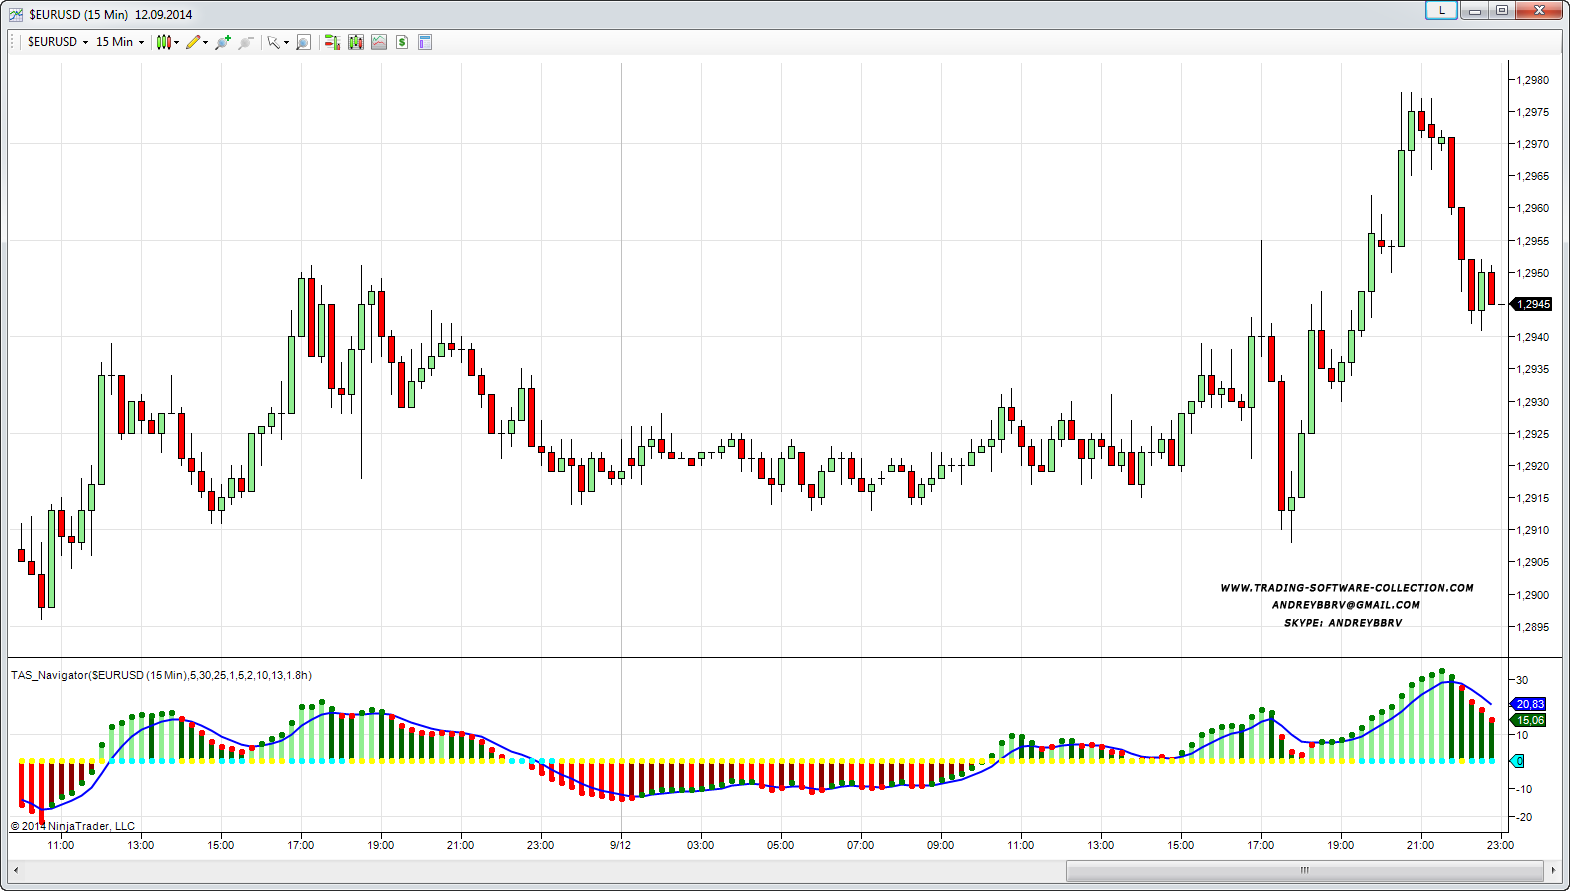Click the L link button in title bar
The width and height of the screenshot is (1570, 891).
tap(1441, 10)
